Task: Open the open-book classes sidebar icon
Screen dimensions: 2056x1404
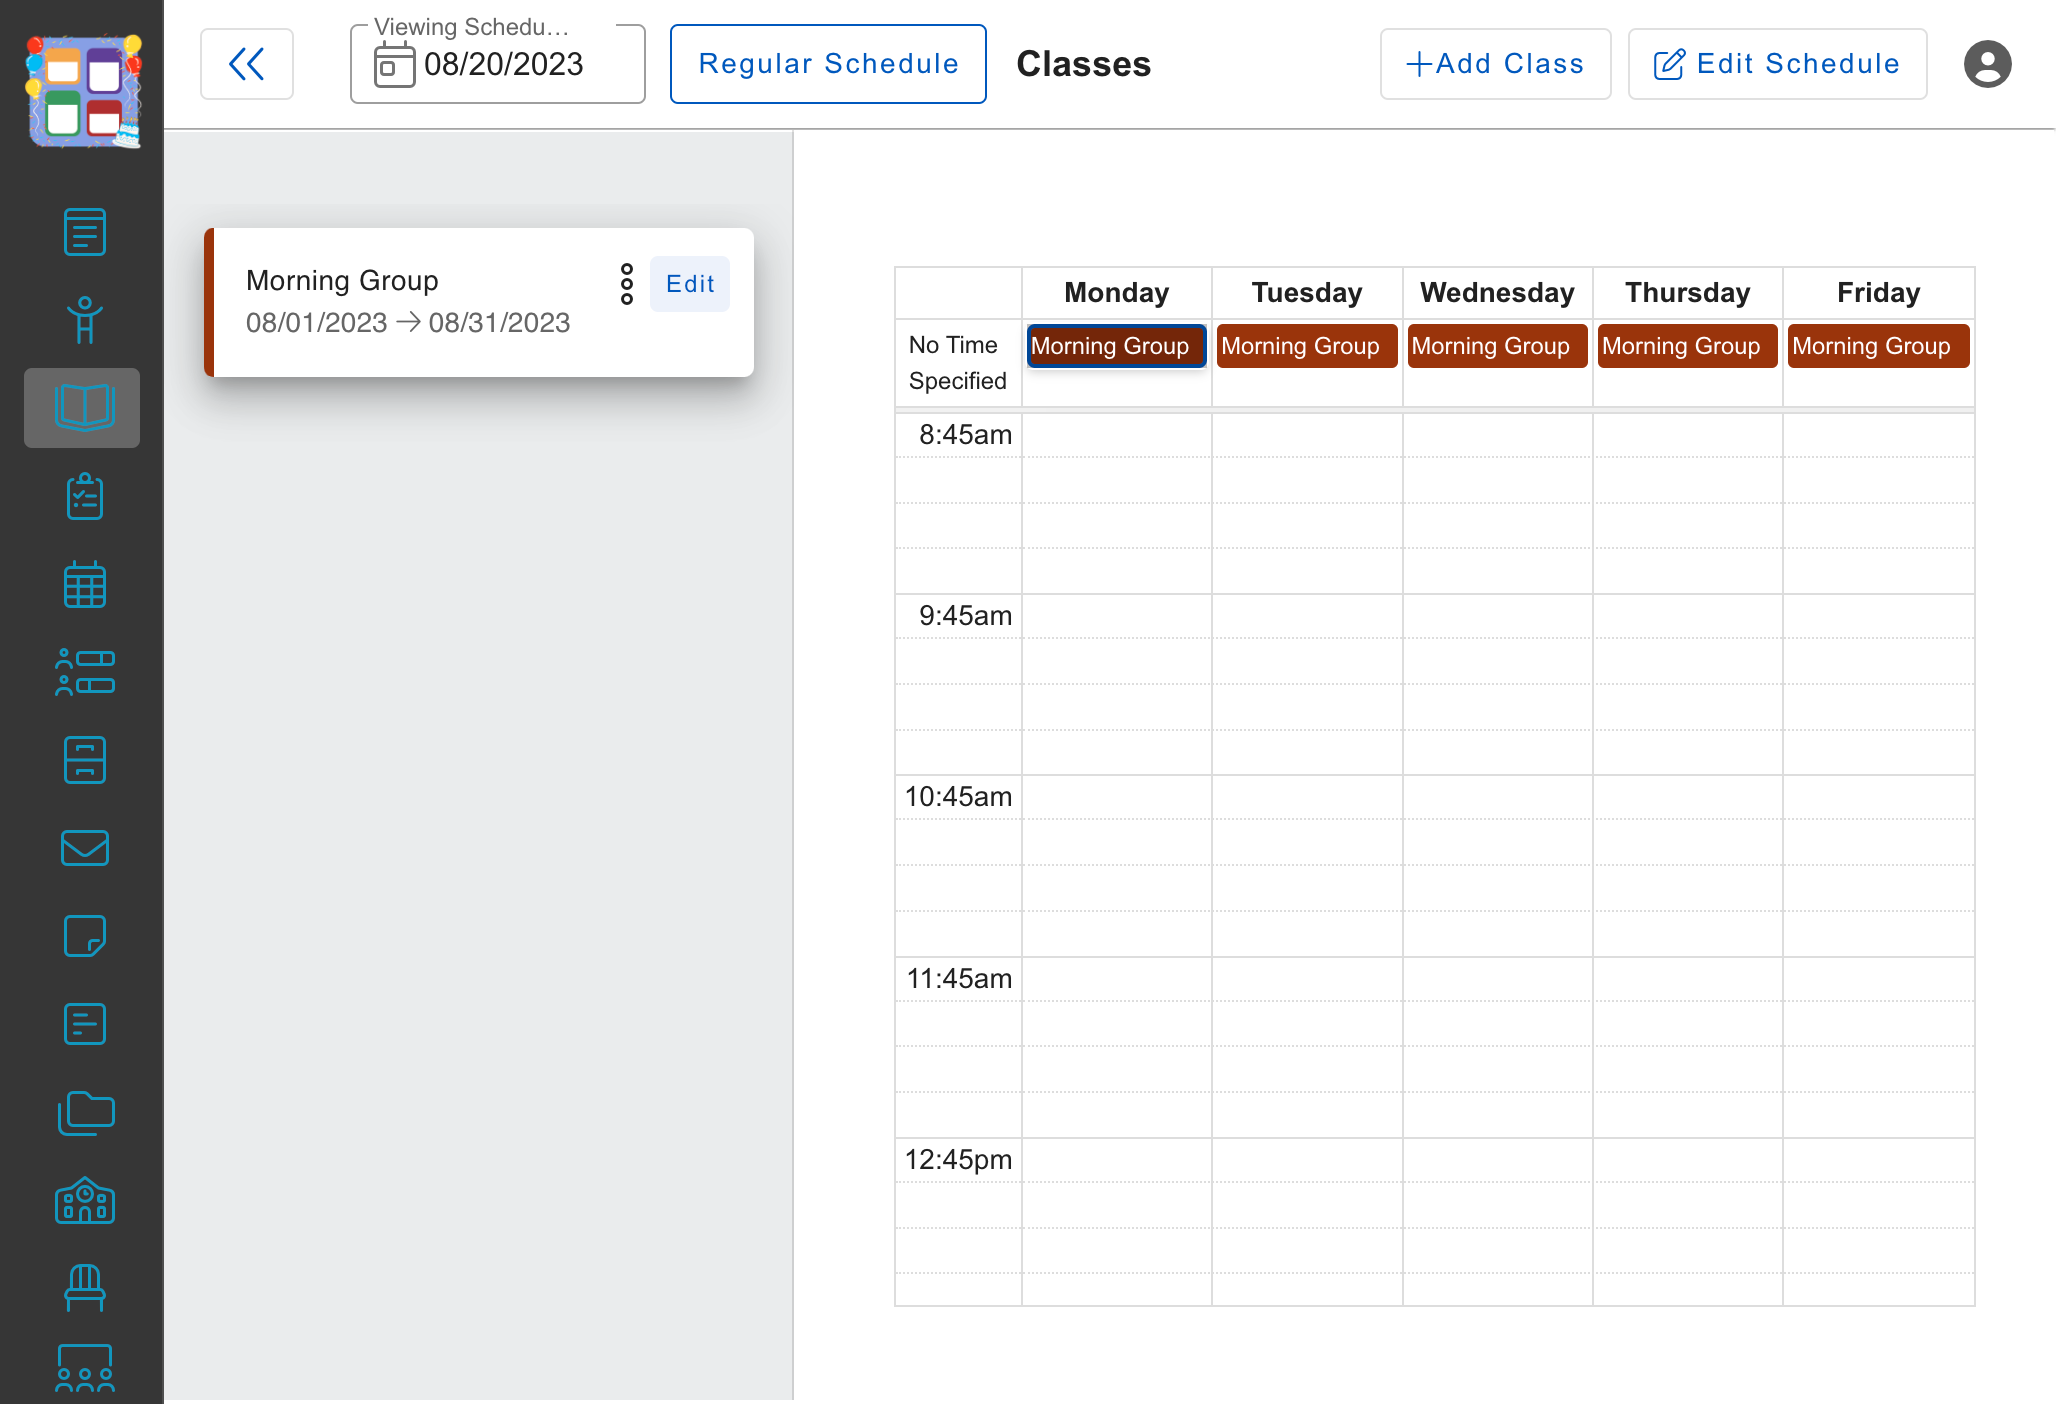Action: [x=84, y=407]
